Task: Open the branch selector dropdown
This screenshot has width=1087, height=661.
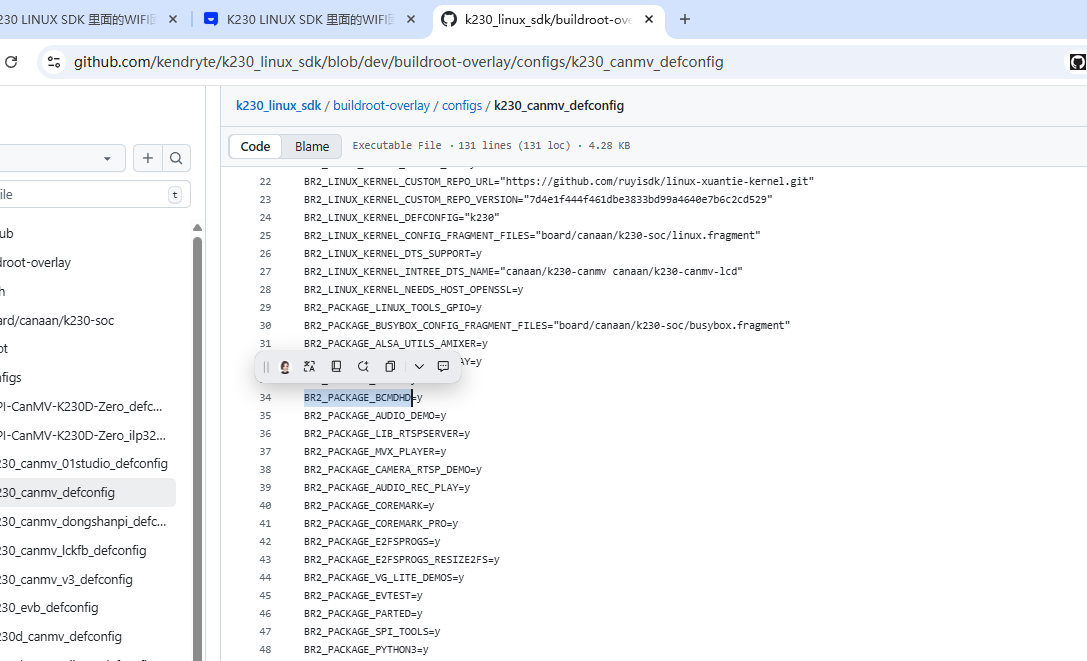Action: (60, 158)
